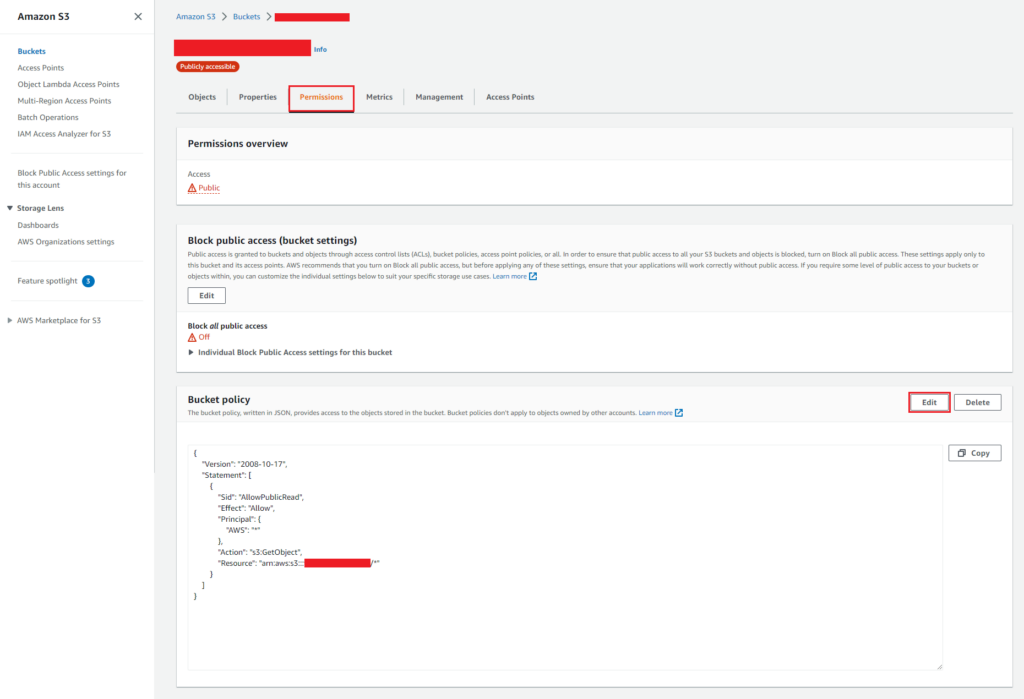Open the Properties tab
Image resolution: width=1024 pixels, height=699 pixels.
click(x=258, y=97)
